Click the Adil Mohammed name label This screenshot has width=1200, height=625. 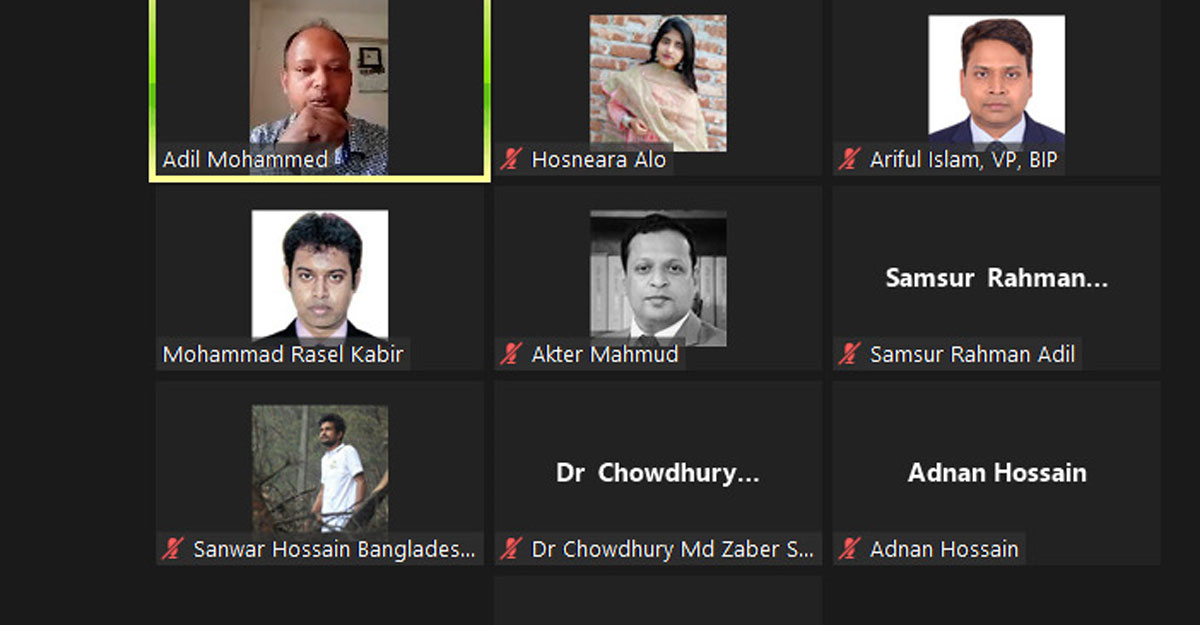(245, 159)
